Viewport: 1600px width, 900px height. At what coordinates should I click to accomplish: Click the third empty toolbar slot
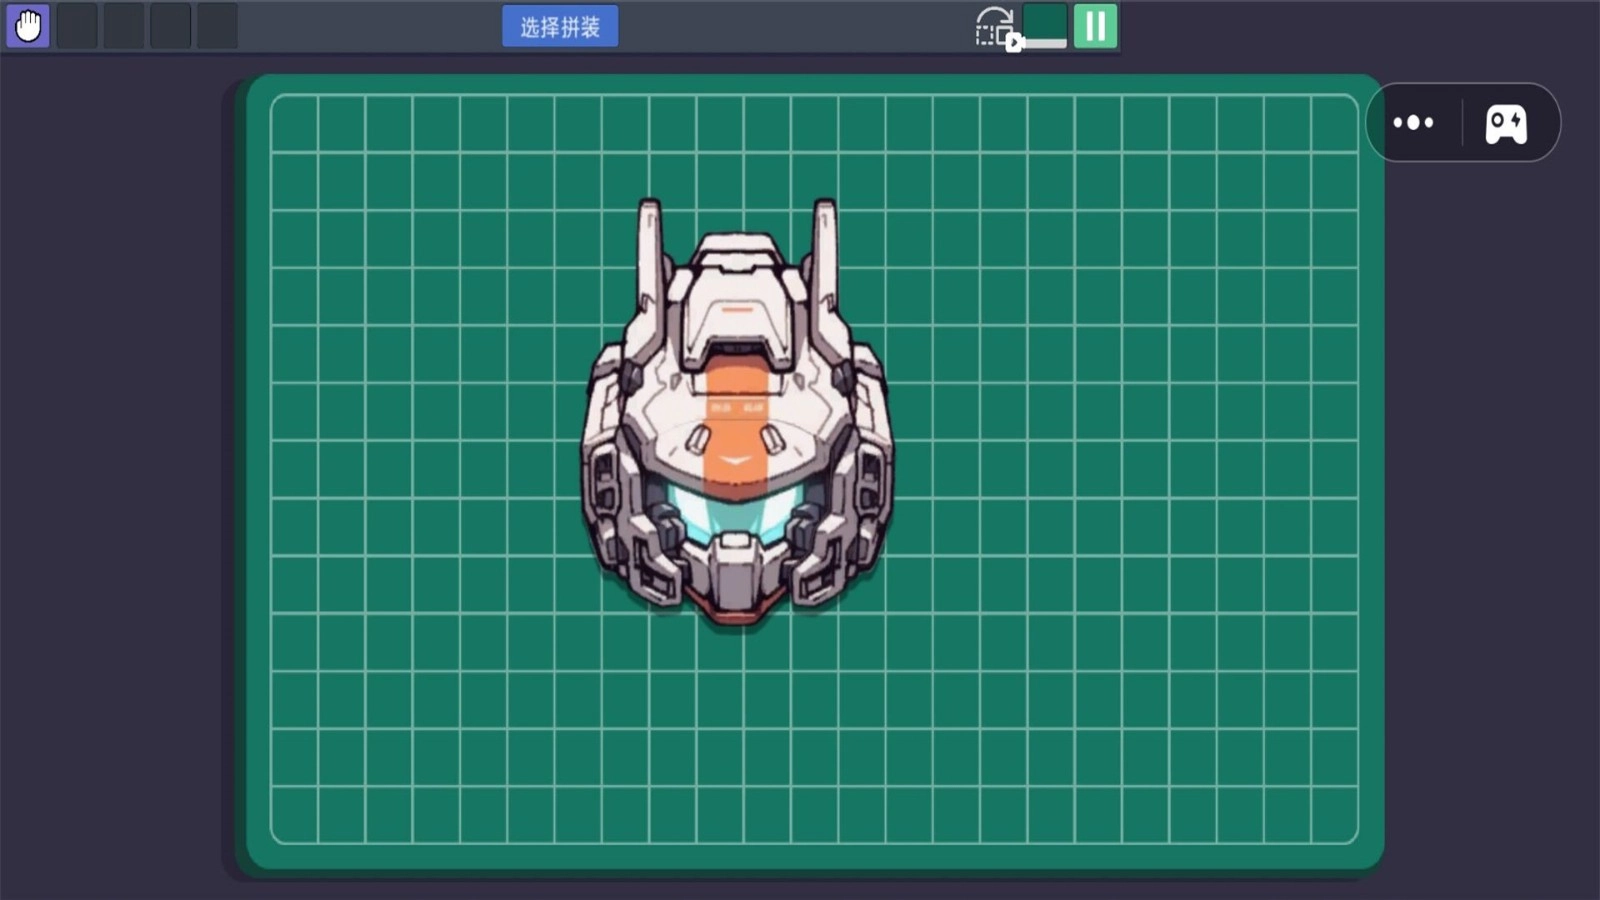(171, 26)
